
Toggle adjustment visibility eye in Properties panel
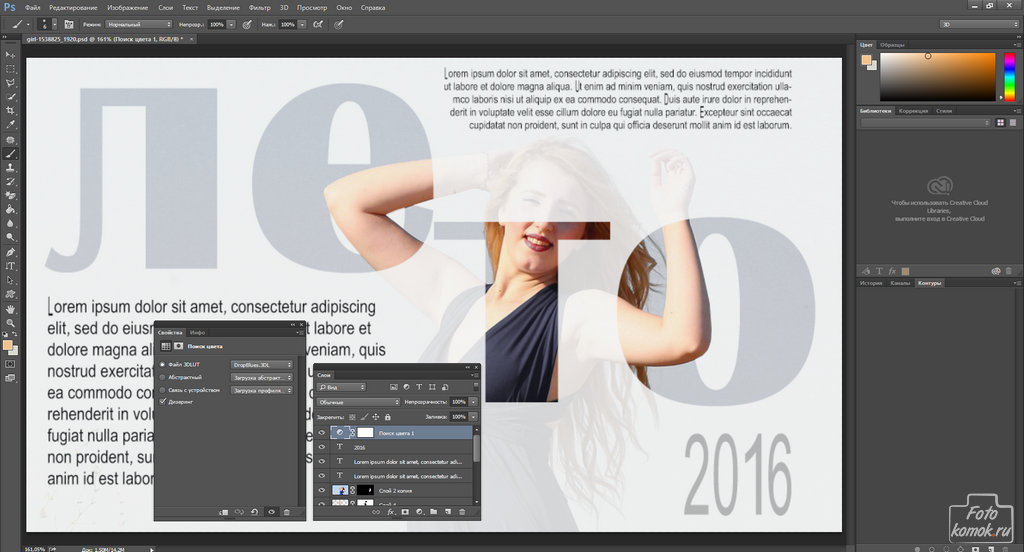271,512
